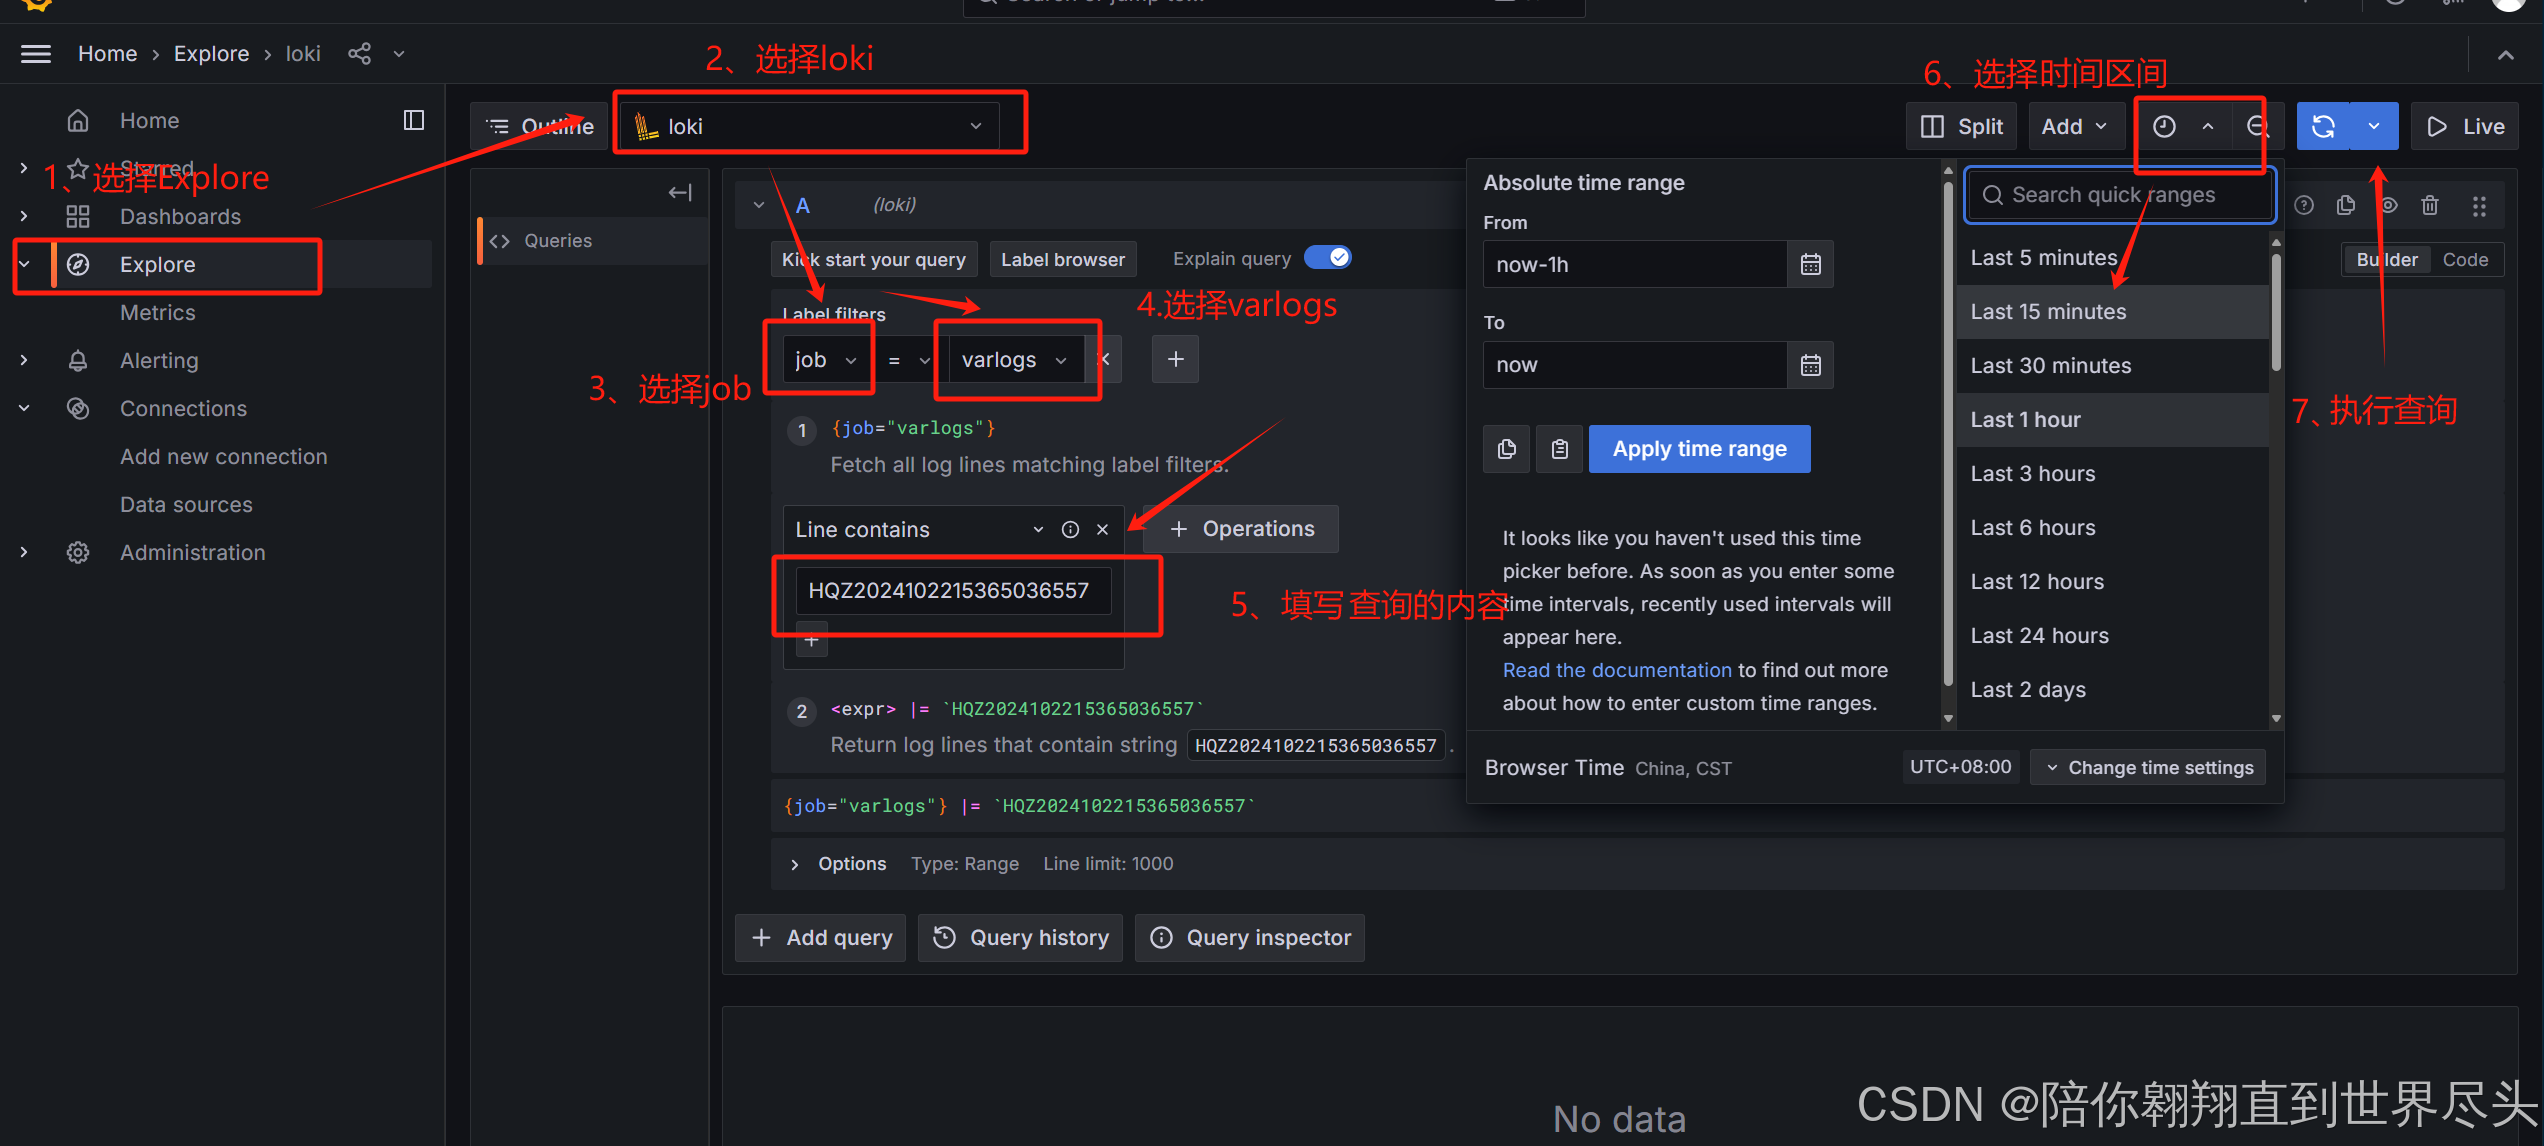Select Last 15 minutes quick range
This screenshot has height=1146, width=2544.
click(x=2048, y=312)
